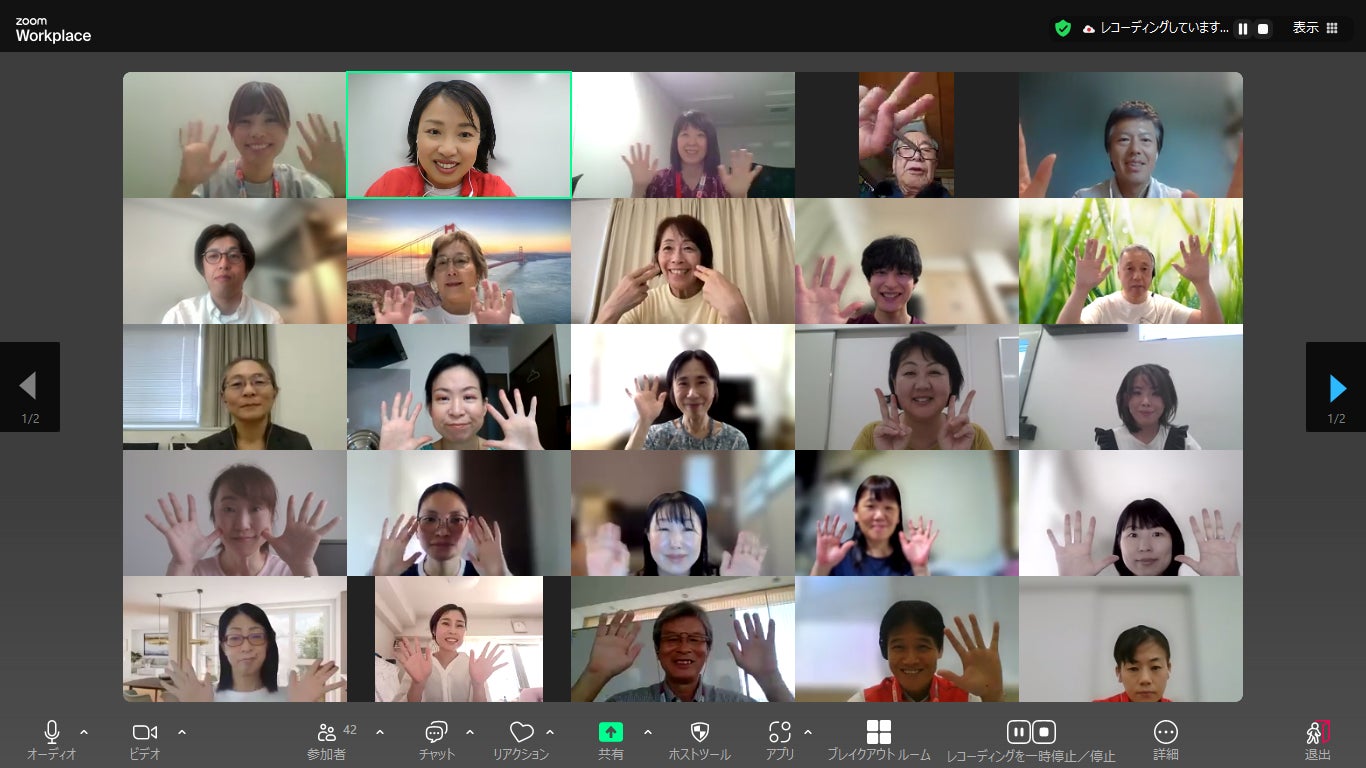The image size is (1366, 768).
Task: Click the レコーディングしています recording status text
Action: 1165,28
